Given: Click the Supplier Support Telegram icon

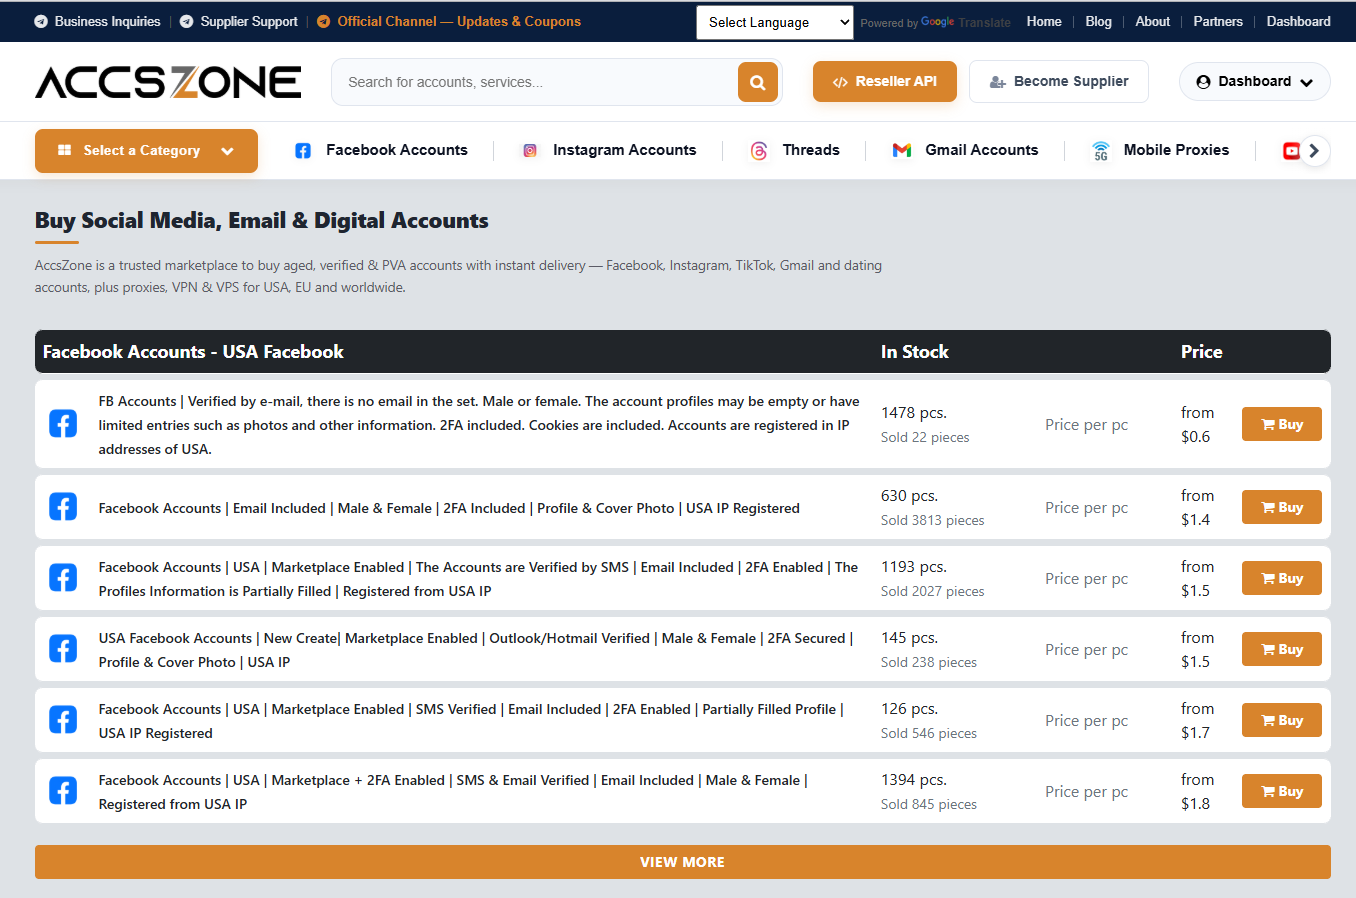Looking at the screenshot, I should (187, 21).
